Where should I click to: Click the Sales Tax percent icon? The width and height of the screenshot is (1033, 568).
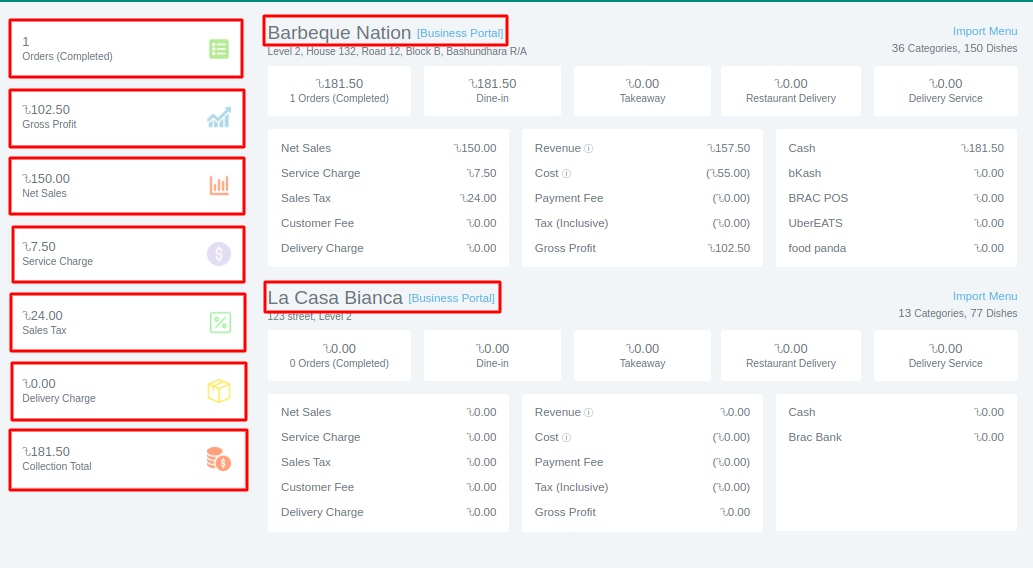220,322
